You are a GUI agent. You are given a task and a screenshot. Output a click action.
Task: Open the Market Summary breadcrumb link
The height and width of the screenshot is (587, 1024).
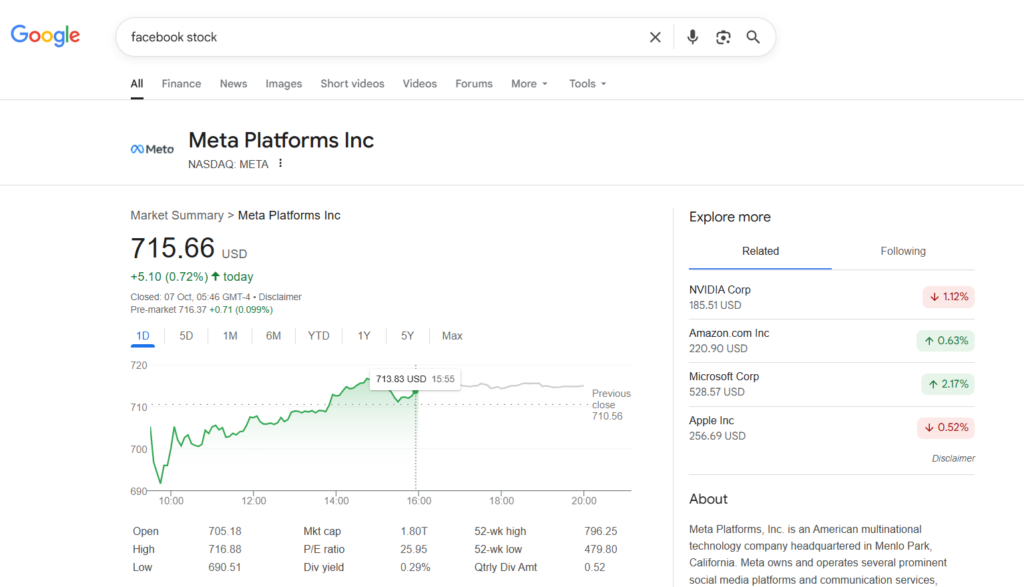click(x=177, y=216)
